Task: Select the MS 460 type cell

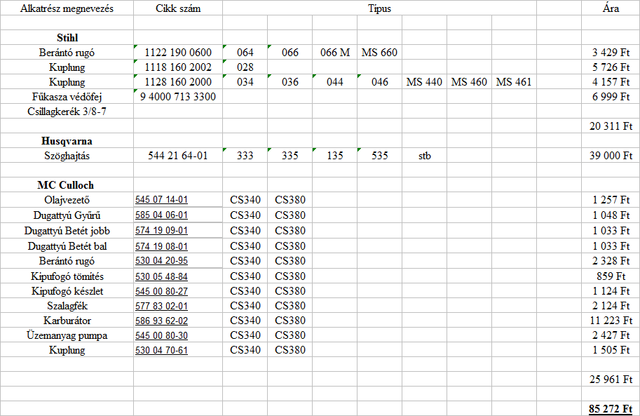Action: point(469,82)
